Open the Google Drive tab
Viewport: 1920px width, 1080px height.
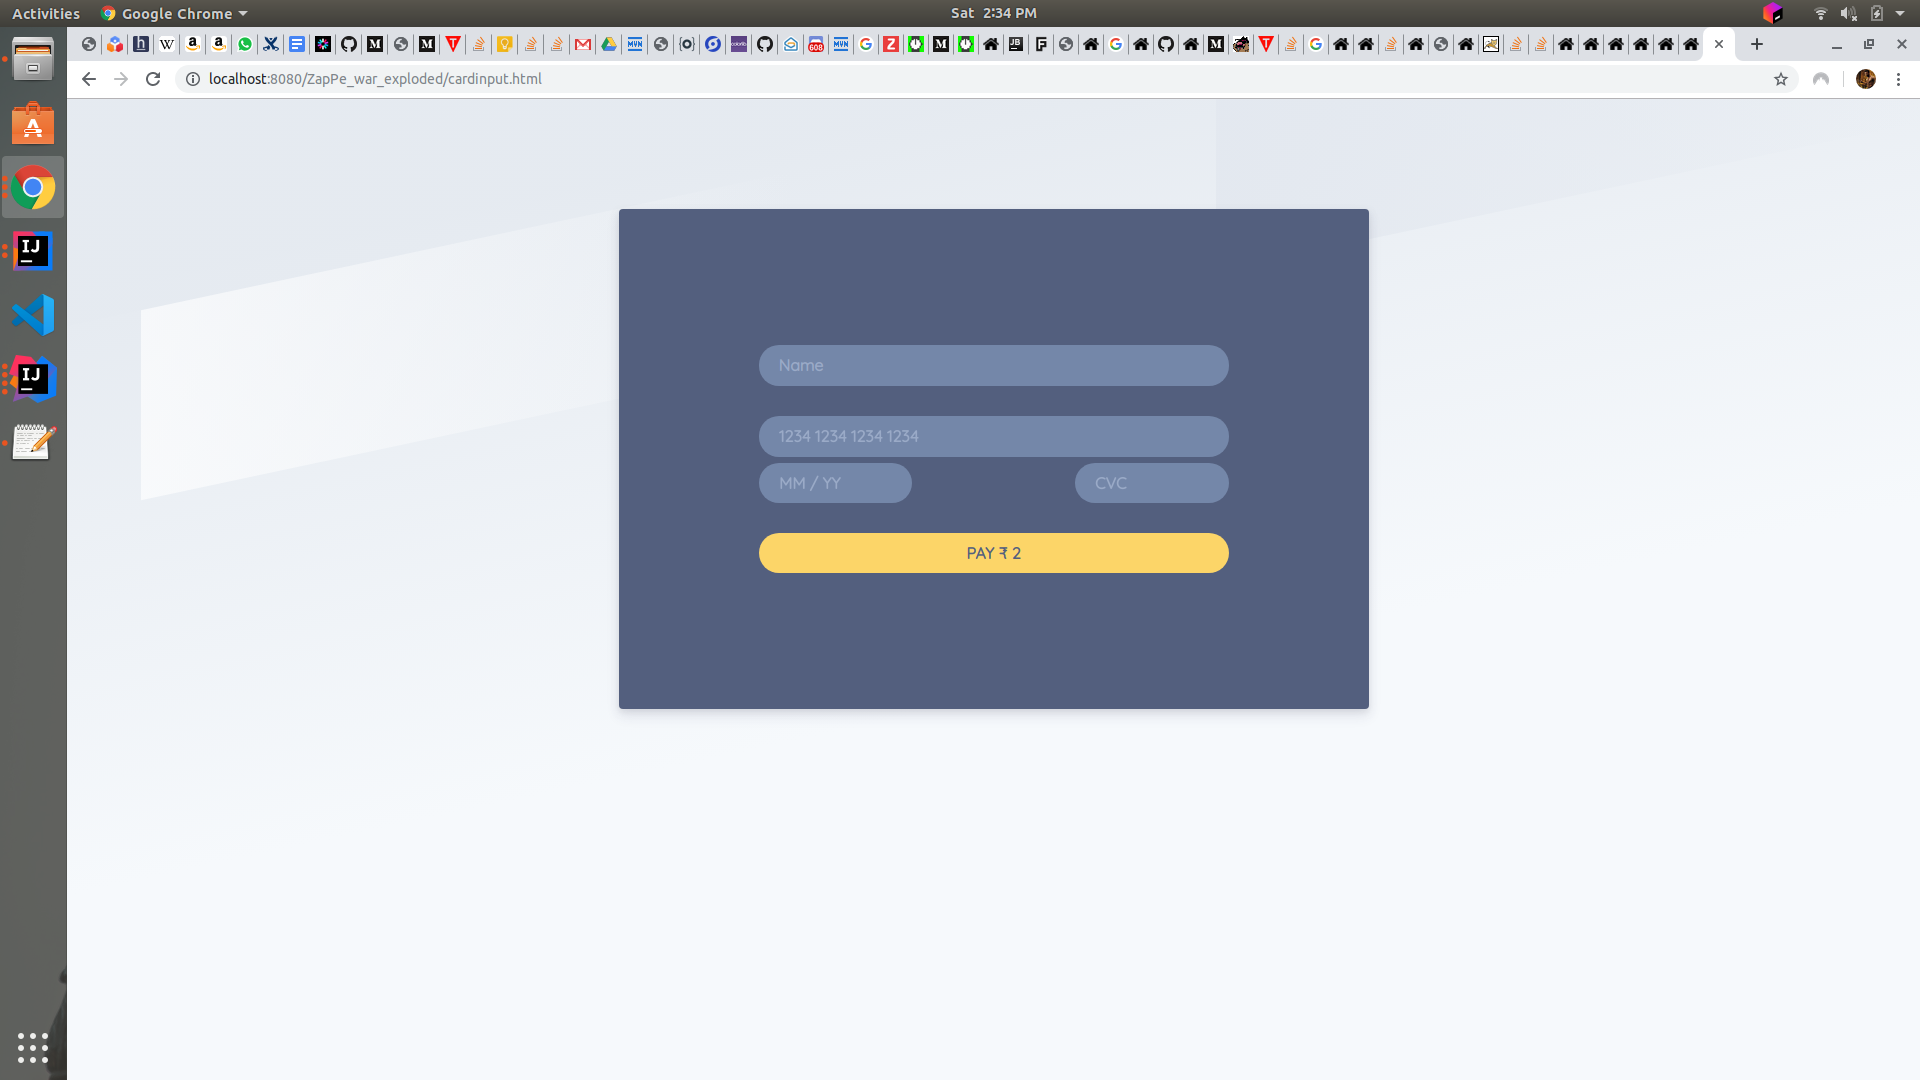(x=609, y=44)
